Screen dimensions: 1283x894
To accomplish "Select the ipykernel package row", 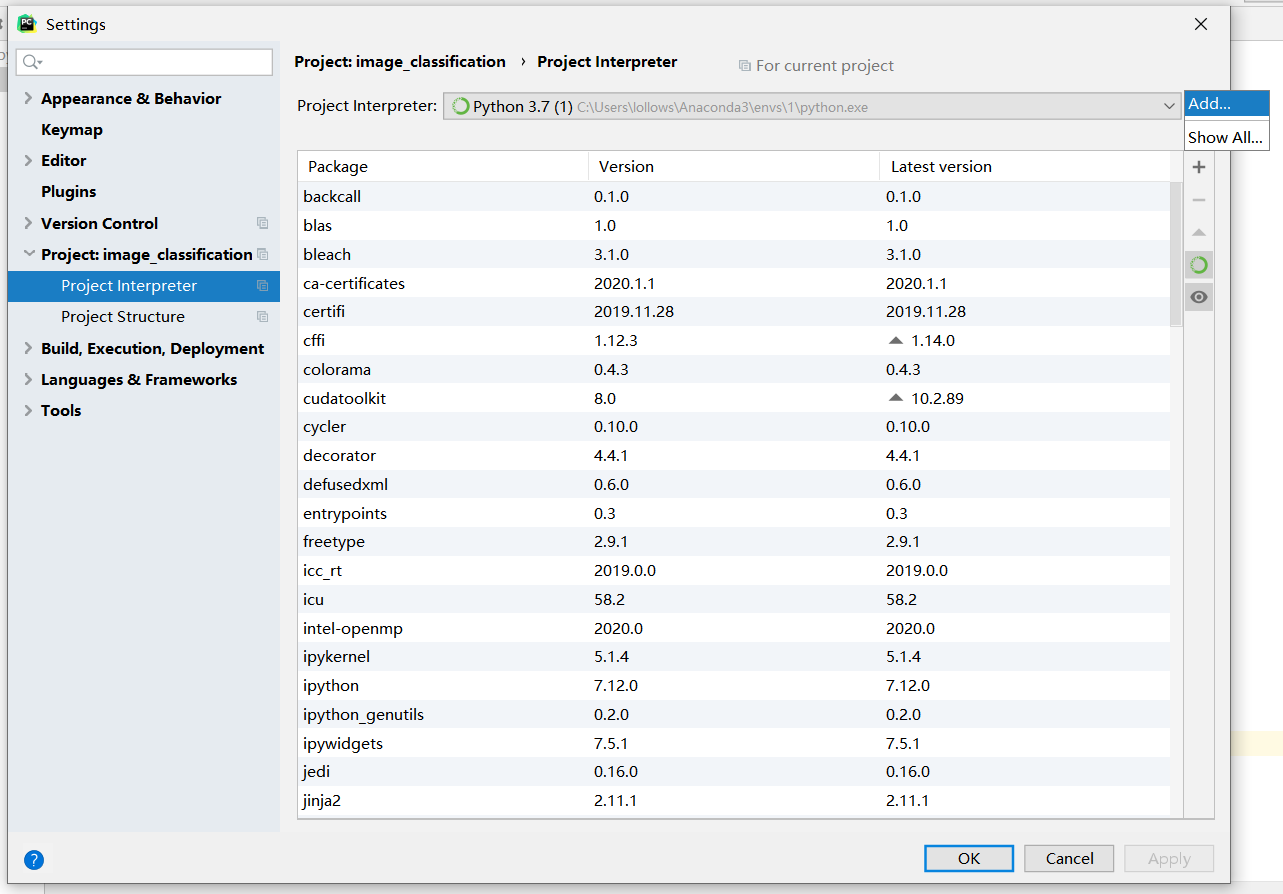I will coord(734,657).
